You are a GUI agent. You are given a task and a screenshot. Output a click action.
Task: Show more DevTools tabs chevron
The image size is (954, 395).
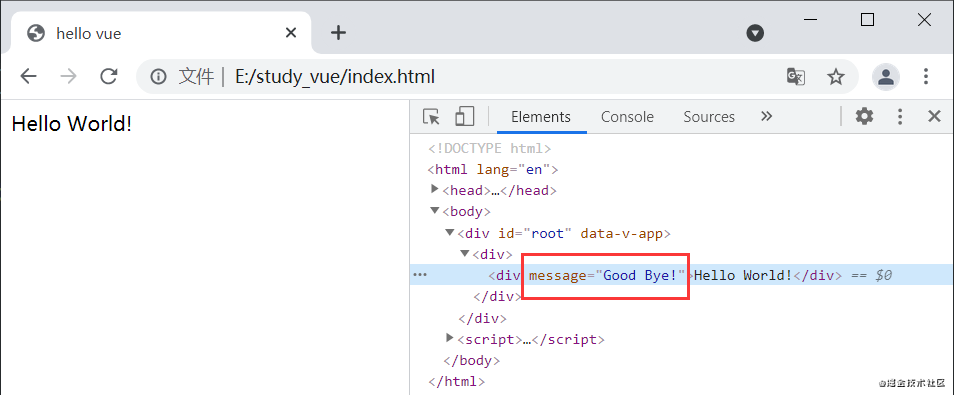pyautogui.click(x=767, y=116)
